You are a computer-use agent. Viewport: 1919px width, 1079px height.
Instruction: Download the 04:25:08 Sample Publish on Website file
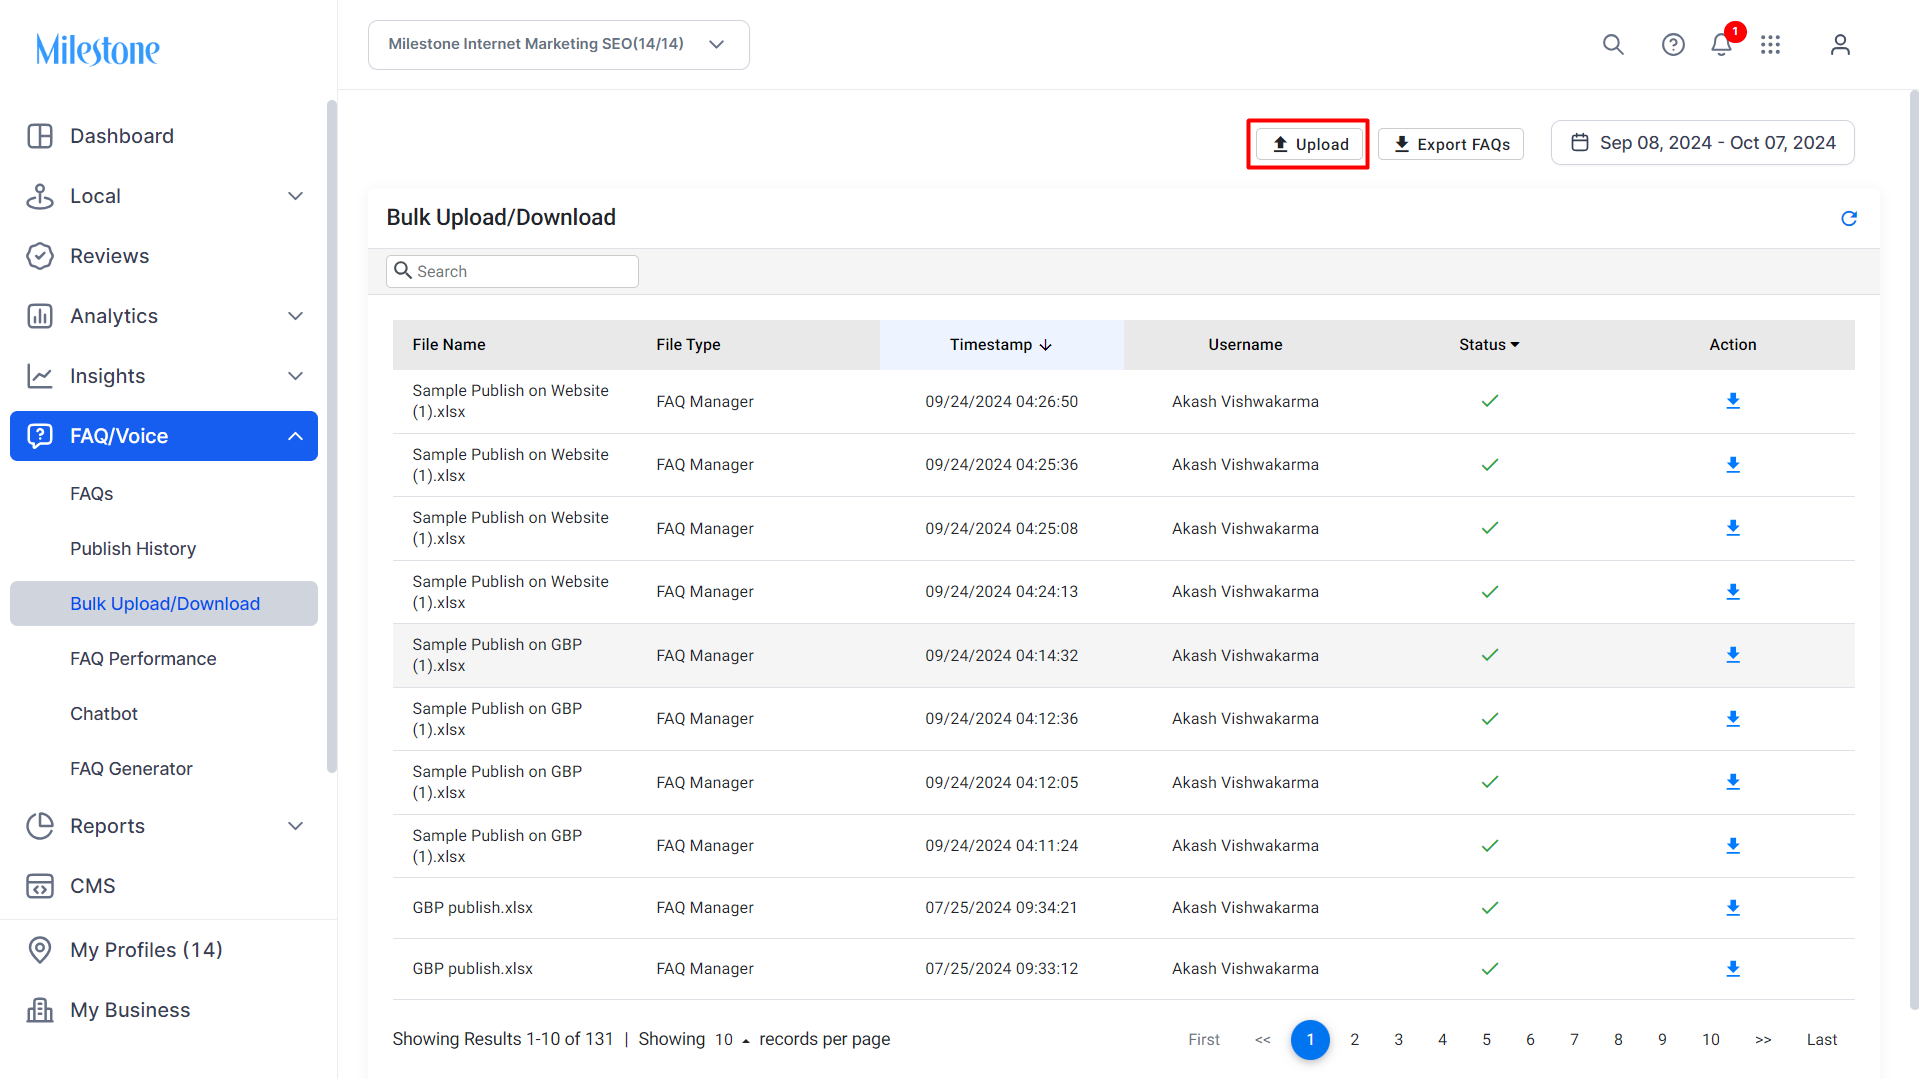coord(1733,528)
